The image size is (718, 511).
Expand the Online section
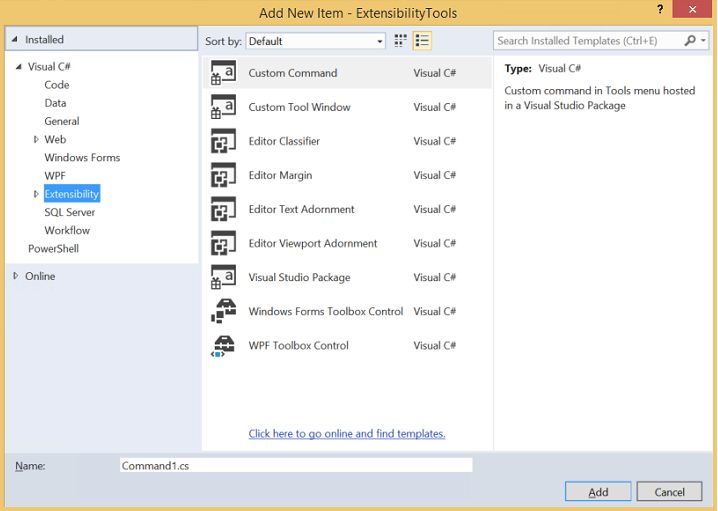[x=16, y=276]
